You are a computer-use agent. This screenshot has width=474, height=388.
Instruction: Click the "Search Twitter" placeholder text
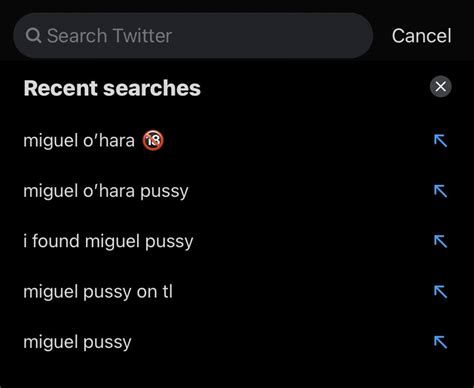(x=109, y=36)
